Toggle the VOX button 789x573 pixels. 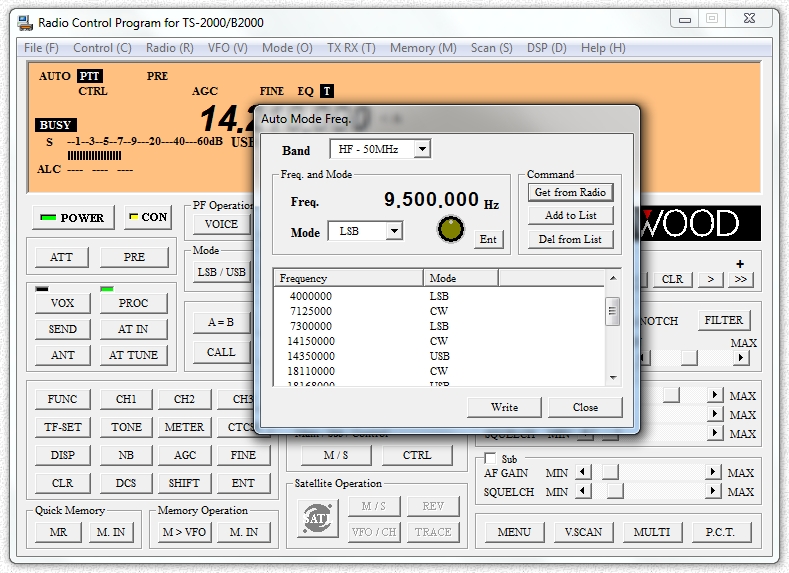pos(62,303)
